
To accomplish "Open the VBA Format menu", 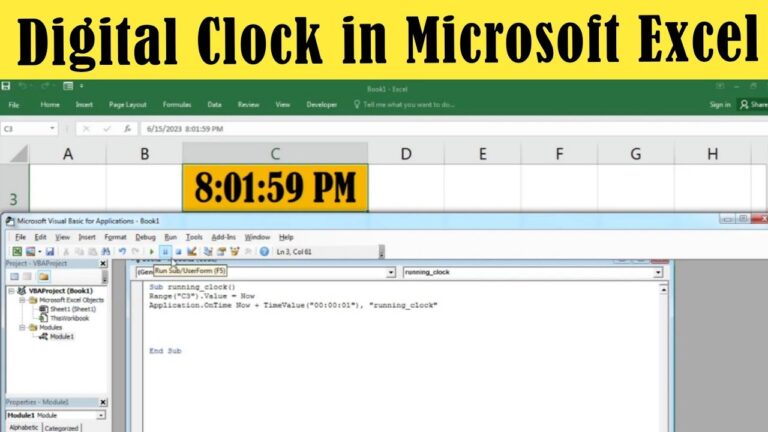I will click(x=115, y=237).
